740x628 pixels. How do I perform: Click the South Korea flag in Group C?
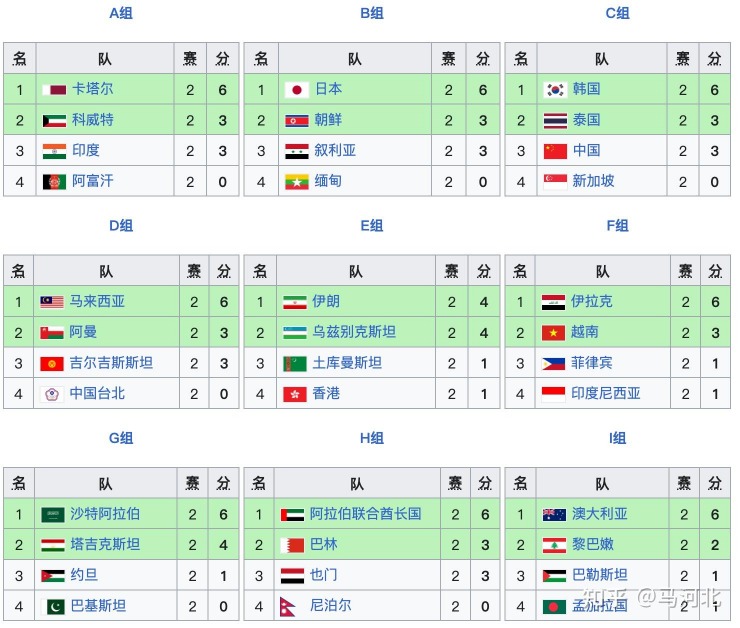(555, 90)
